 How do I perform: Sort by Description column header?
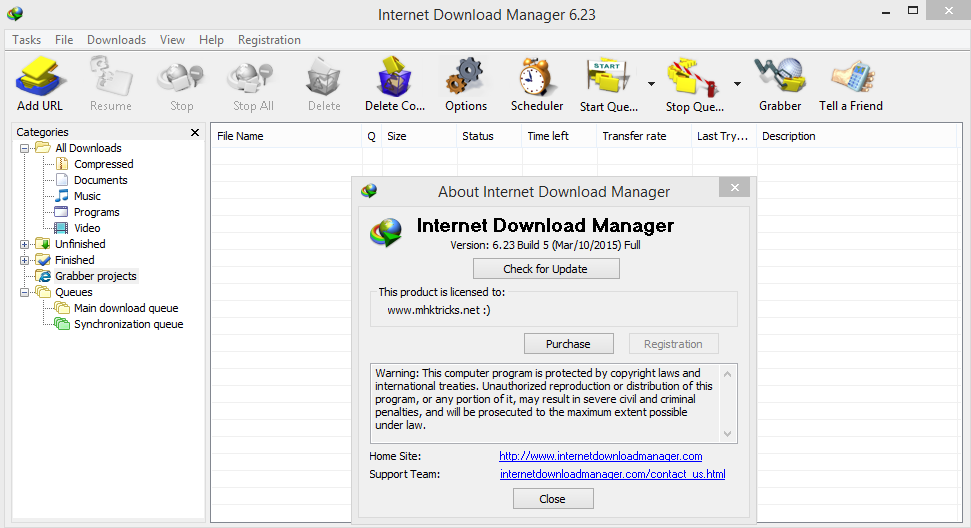[x=856, y=136]
